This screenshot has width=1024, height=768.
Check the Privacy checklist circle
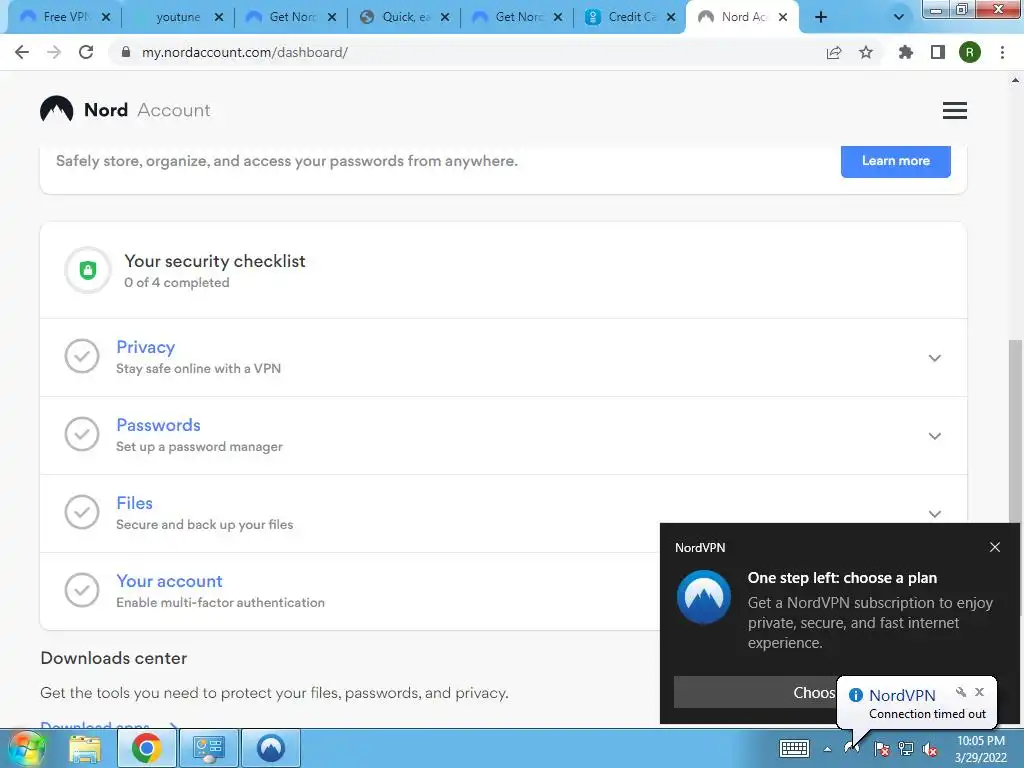click(x=82, y=356)
